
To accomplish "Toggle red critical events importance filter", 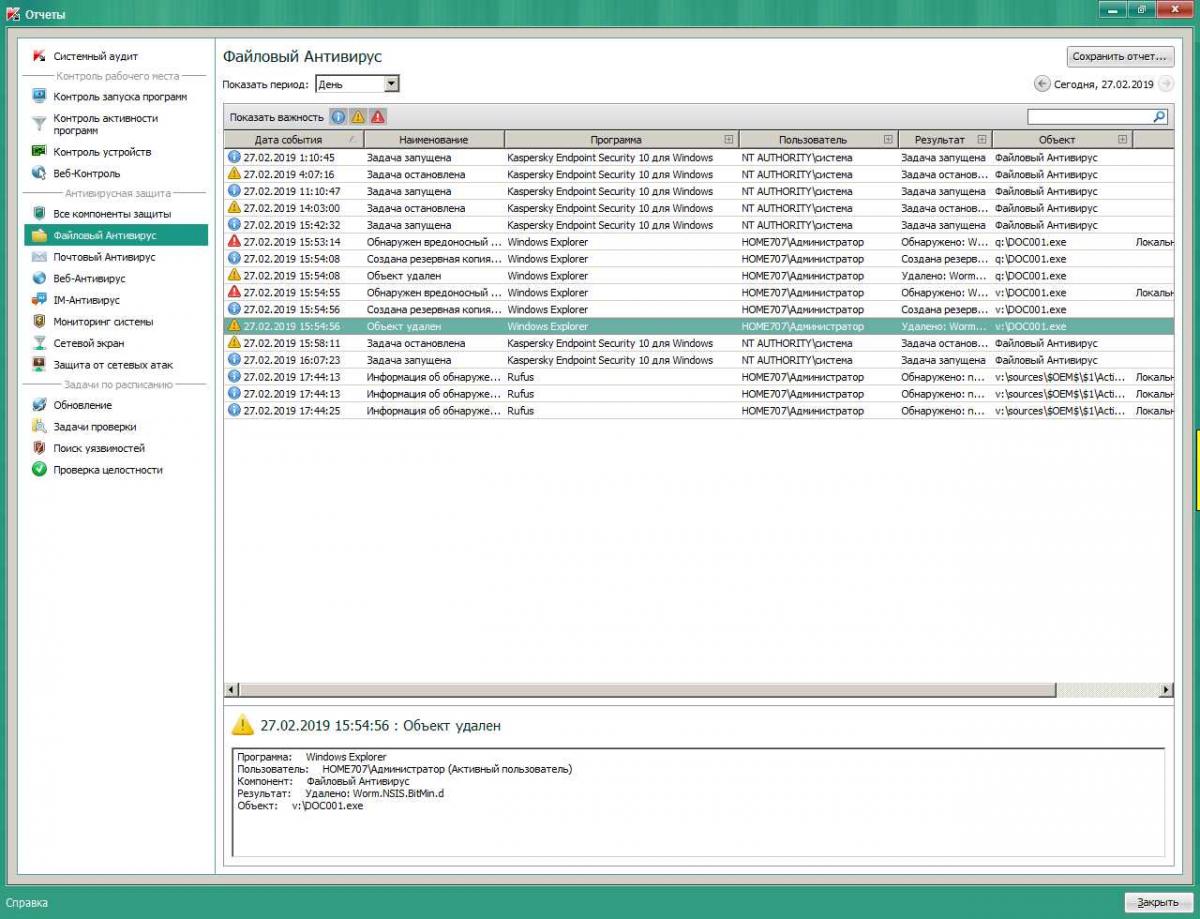I will 377,117.
